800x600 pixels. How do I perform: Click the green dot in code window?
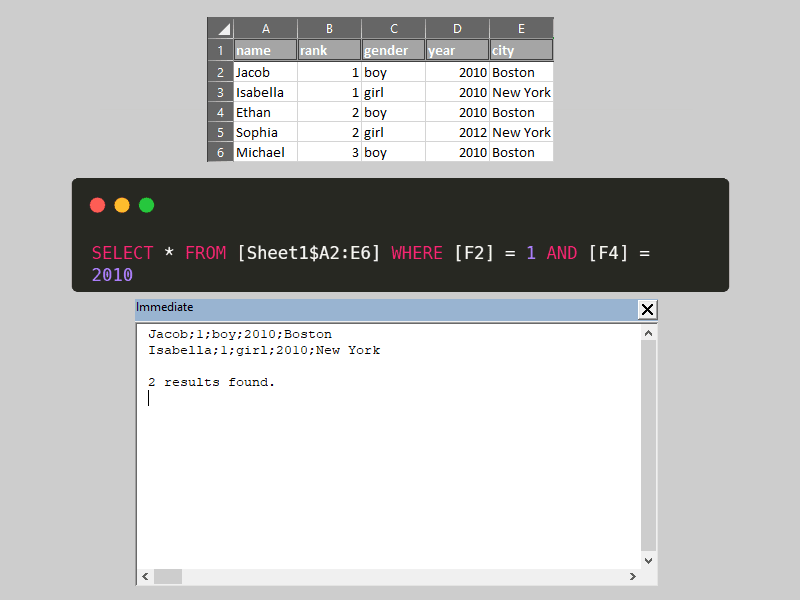[147, 205]
